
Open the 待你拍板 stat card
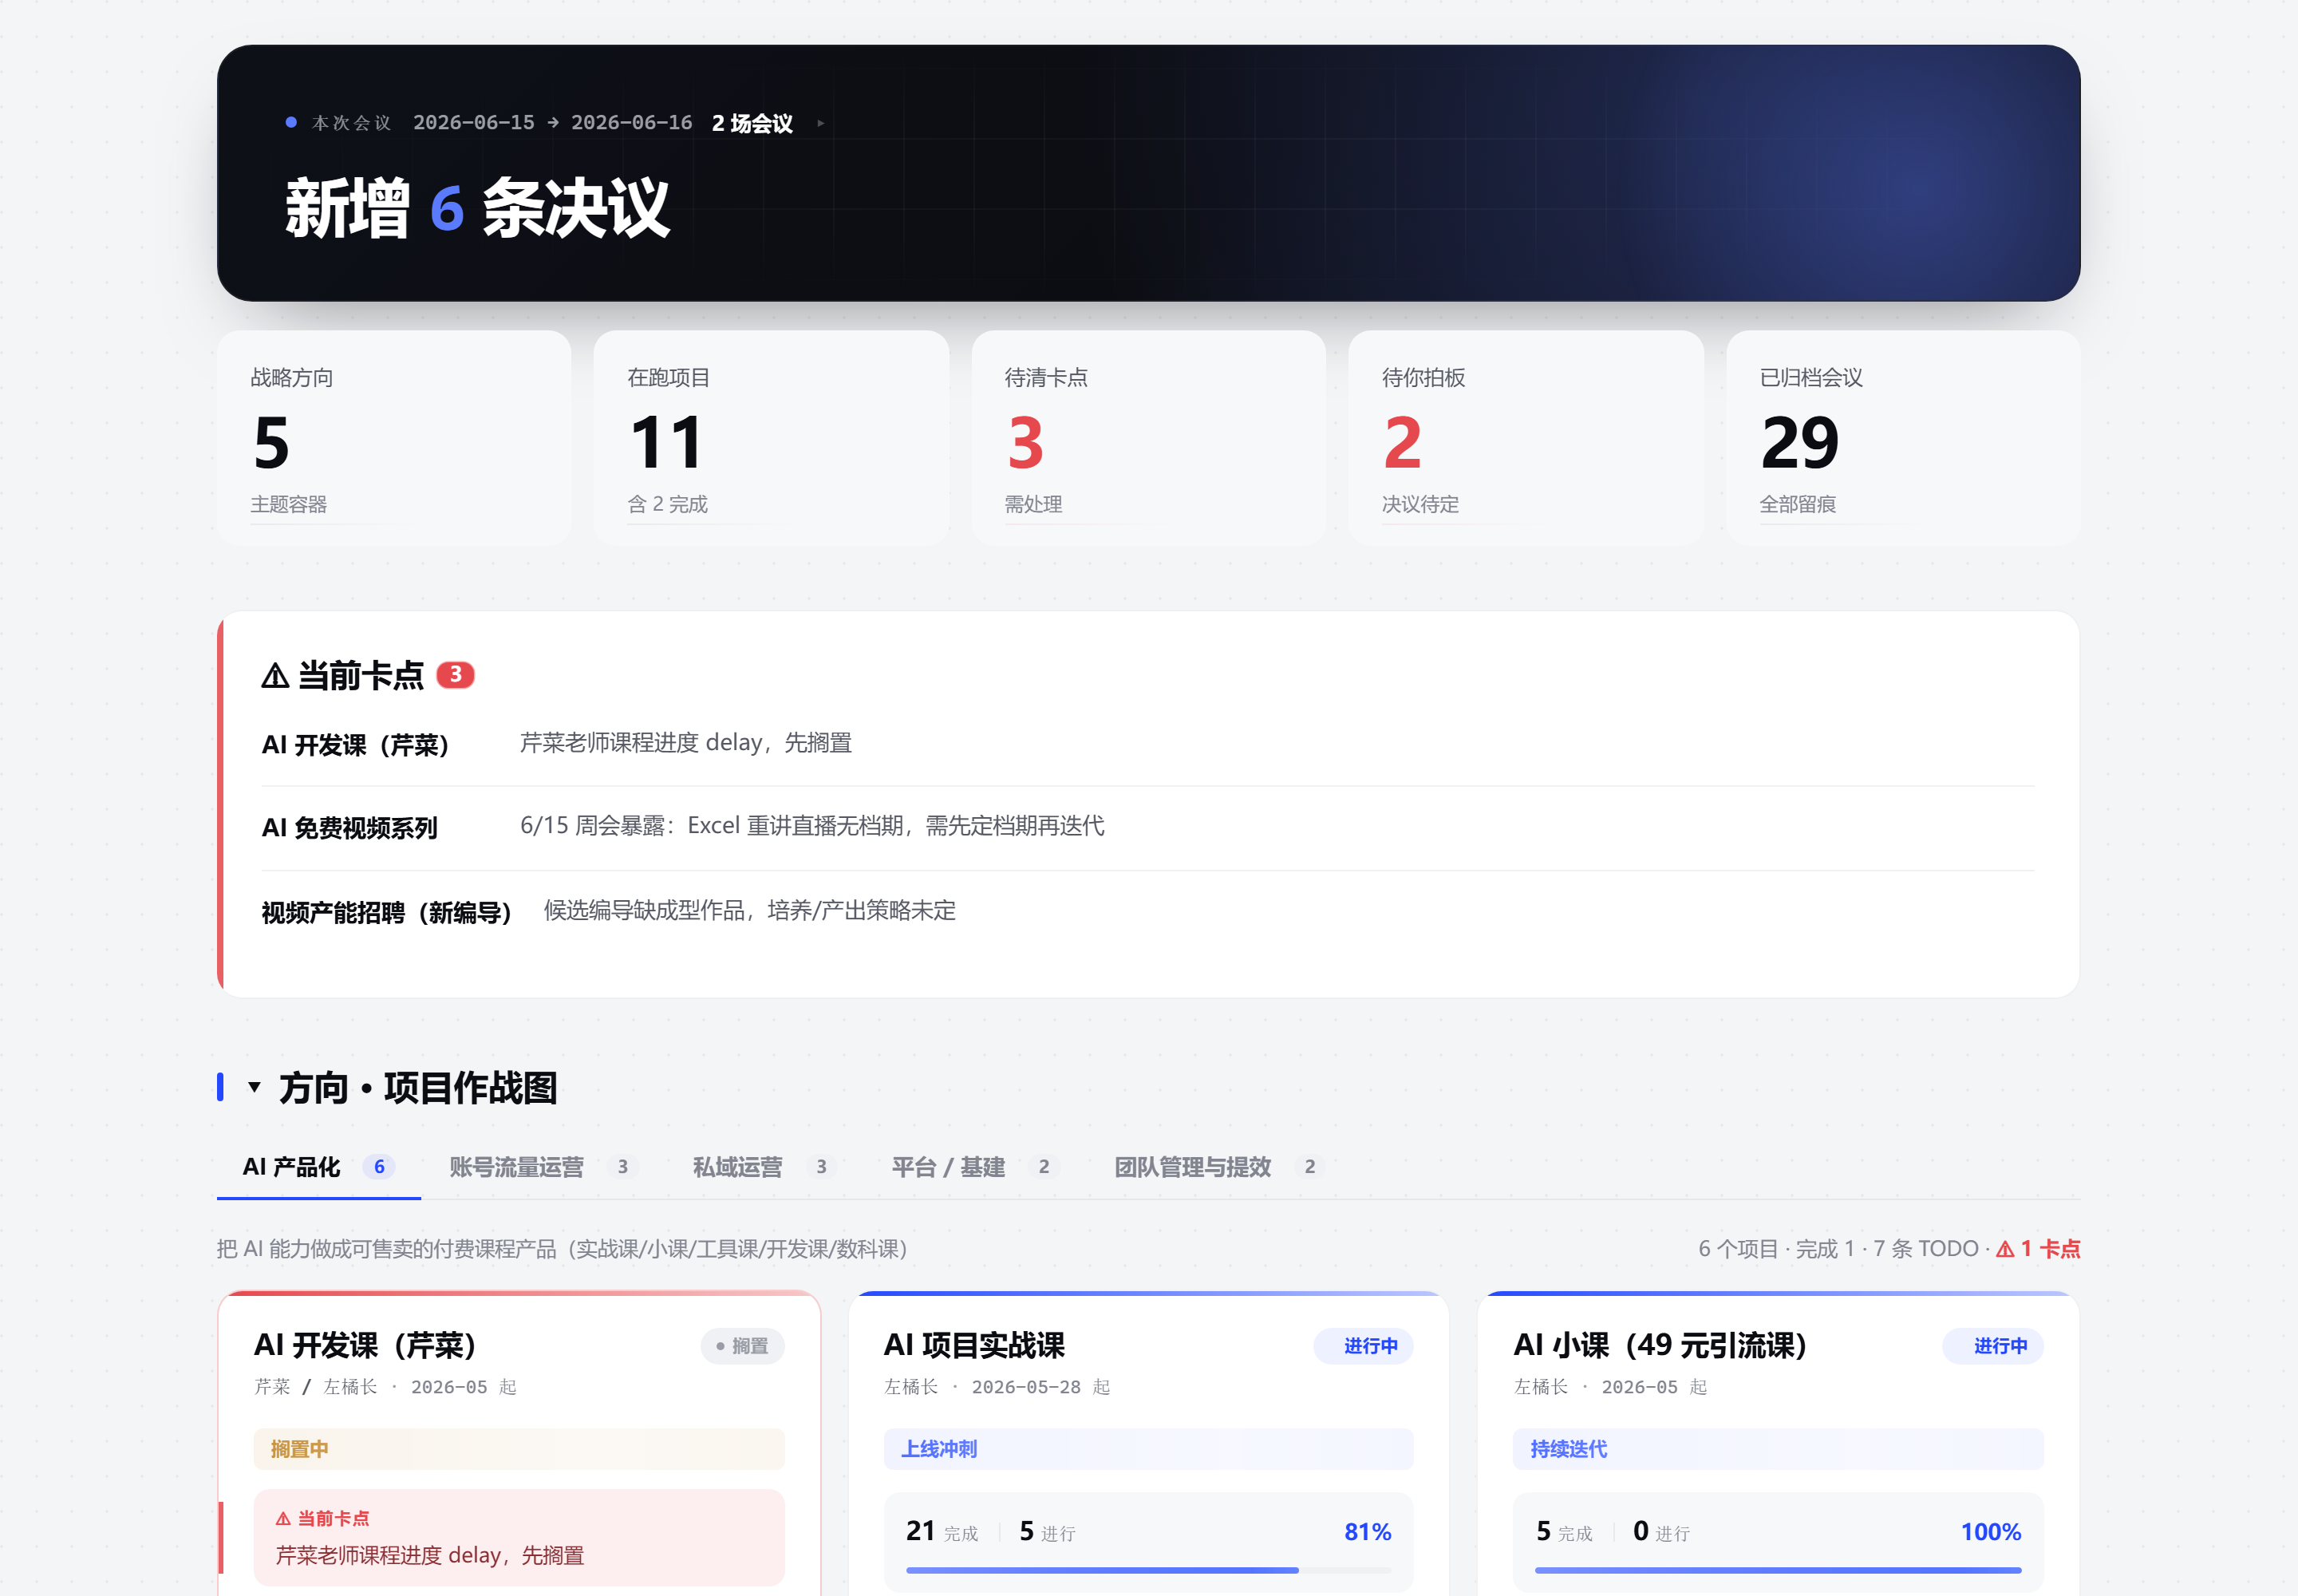1526,438
